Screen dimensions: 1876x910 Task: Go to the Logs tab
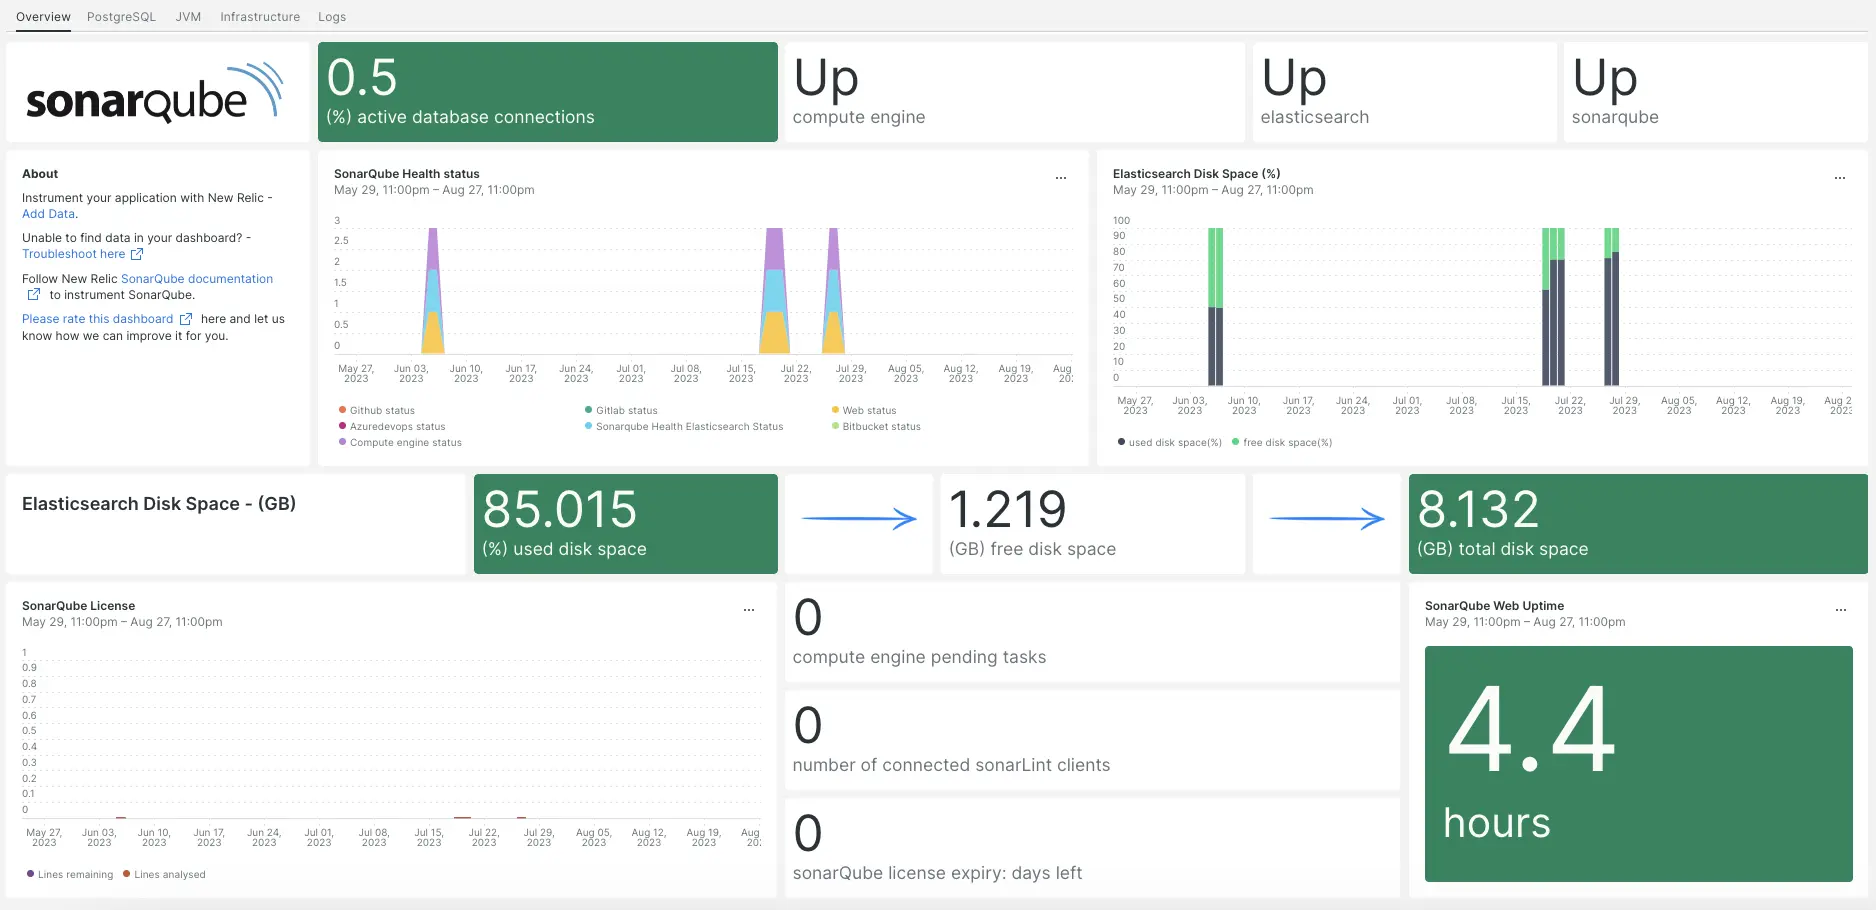[332, 17]
